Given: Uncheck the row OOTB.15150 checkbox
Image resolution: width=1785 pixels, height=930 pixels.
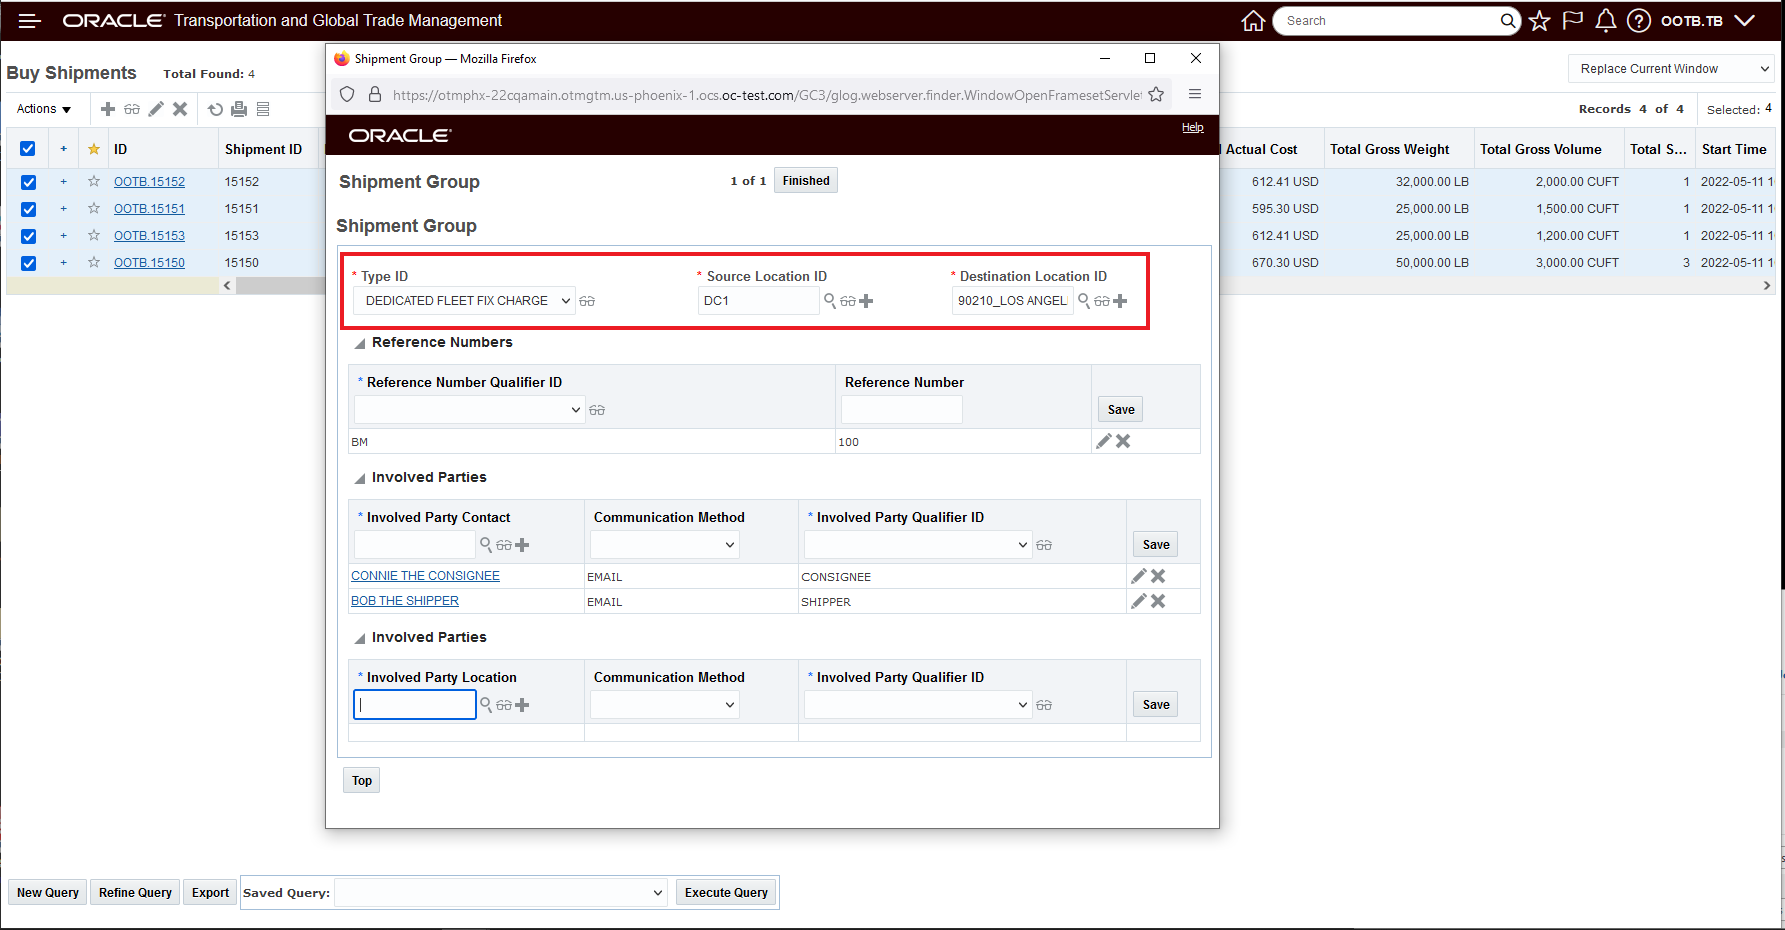Looking at the screenshot, I should (28, 263).
